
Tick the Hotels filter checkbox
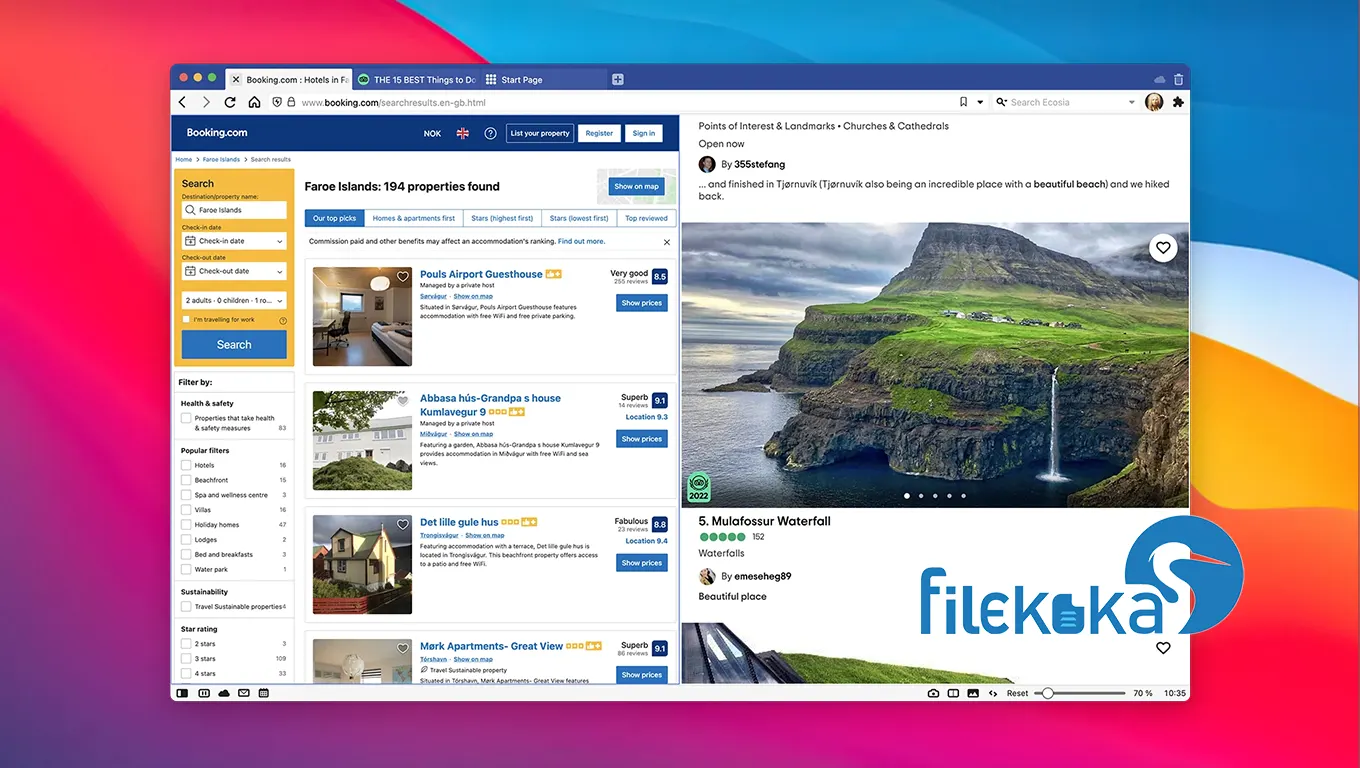(186, 465)
